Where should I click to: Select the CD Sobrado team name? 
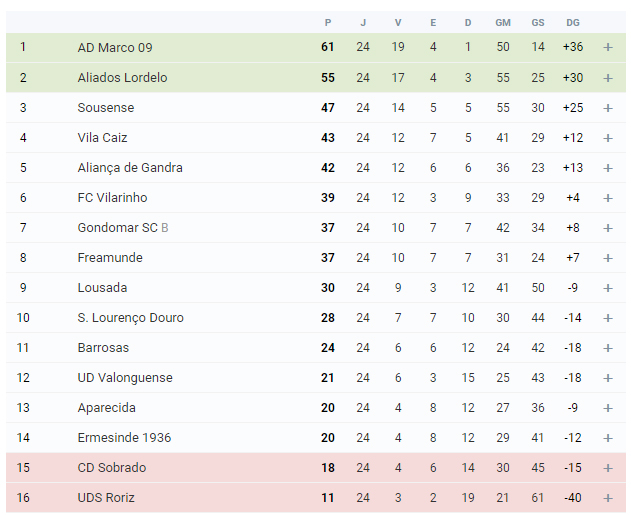pyautogui.click(x=111, y=468)
